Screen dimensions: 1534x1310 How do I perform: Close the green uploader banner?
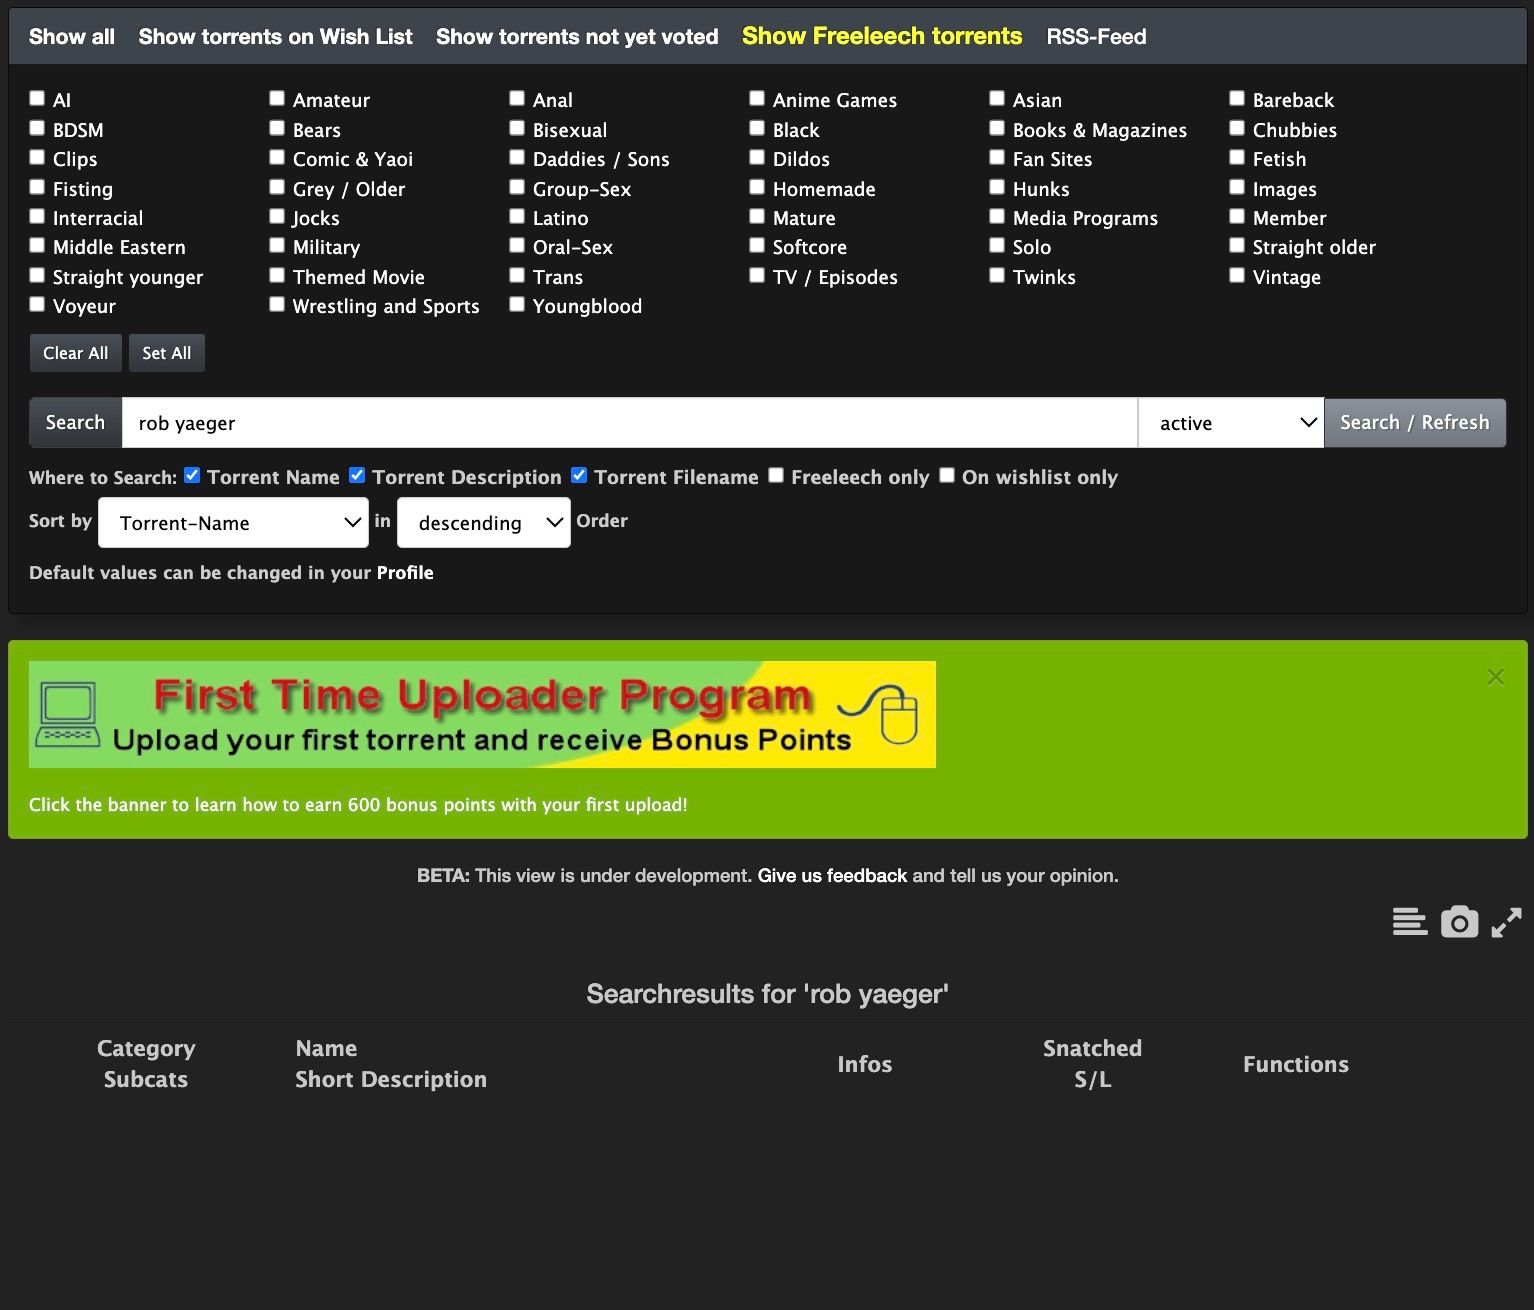point(1495,677)
